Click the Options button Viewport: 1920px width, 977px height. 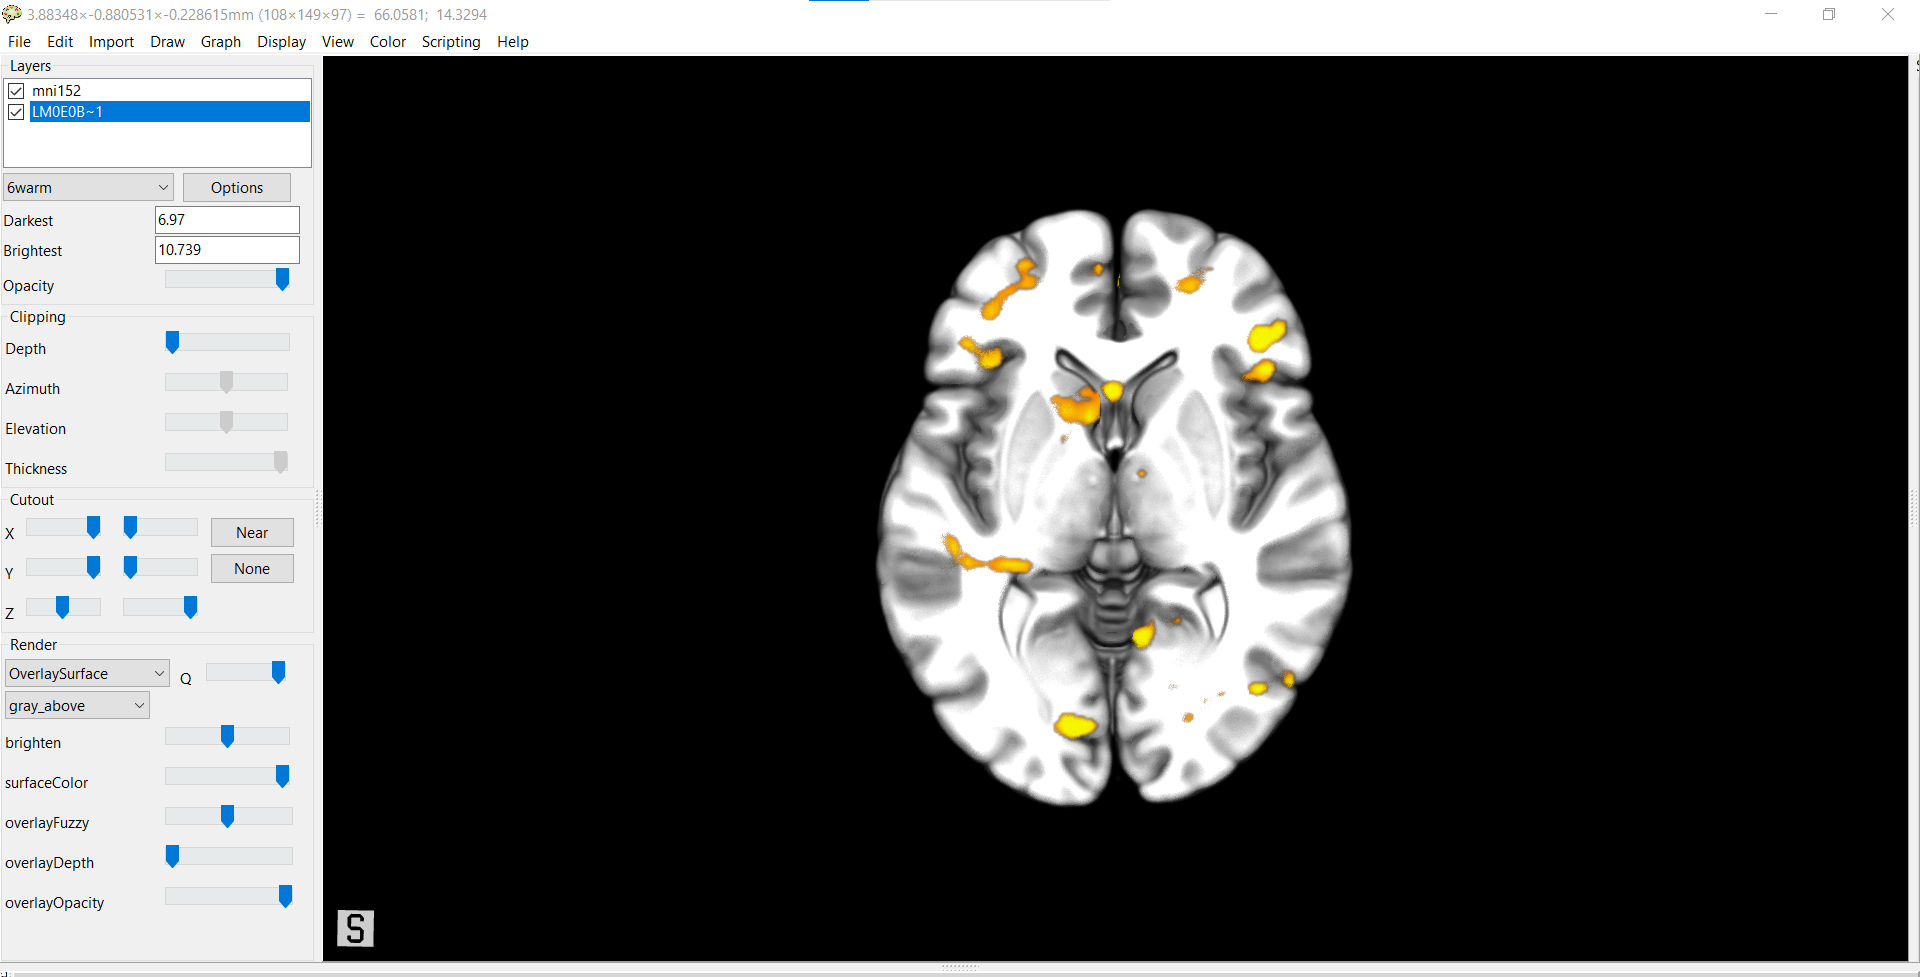pos(237,188)
